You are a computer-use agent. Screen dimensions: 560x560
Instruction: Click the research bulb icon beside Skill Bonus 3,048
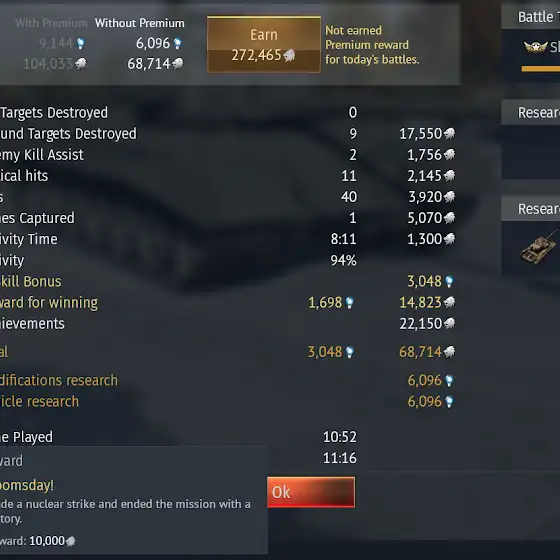pyautogui.click(x=449, y=281)
